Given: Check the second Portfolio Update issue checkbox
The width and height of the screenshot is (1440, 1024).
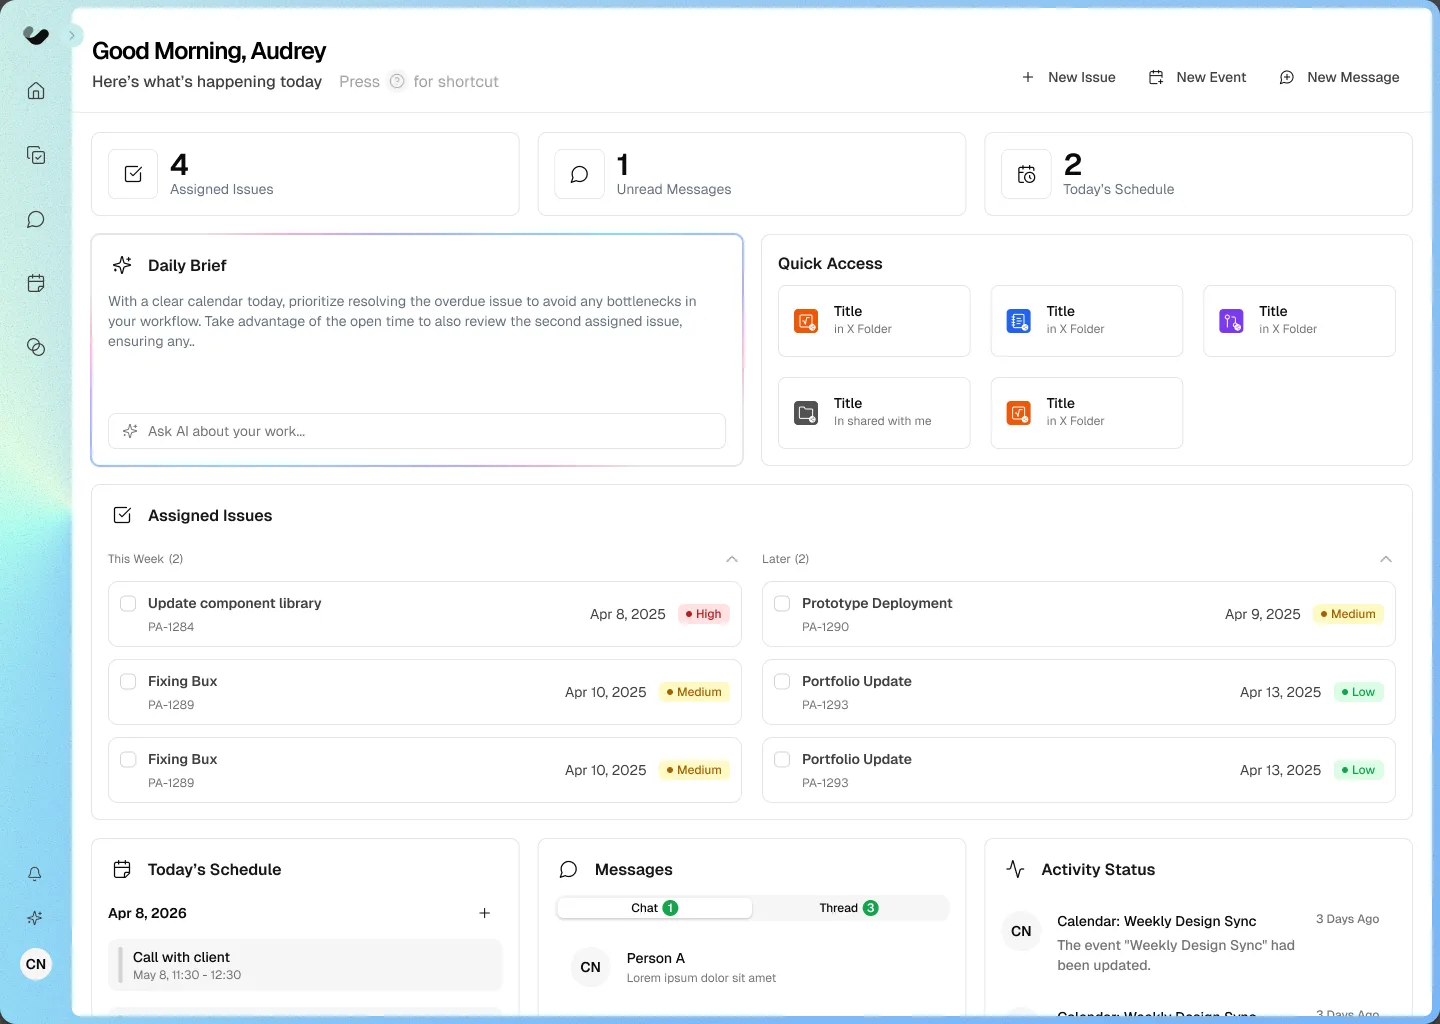Looking at the screenshot, I should 782,760.
